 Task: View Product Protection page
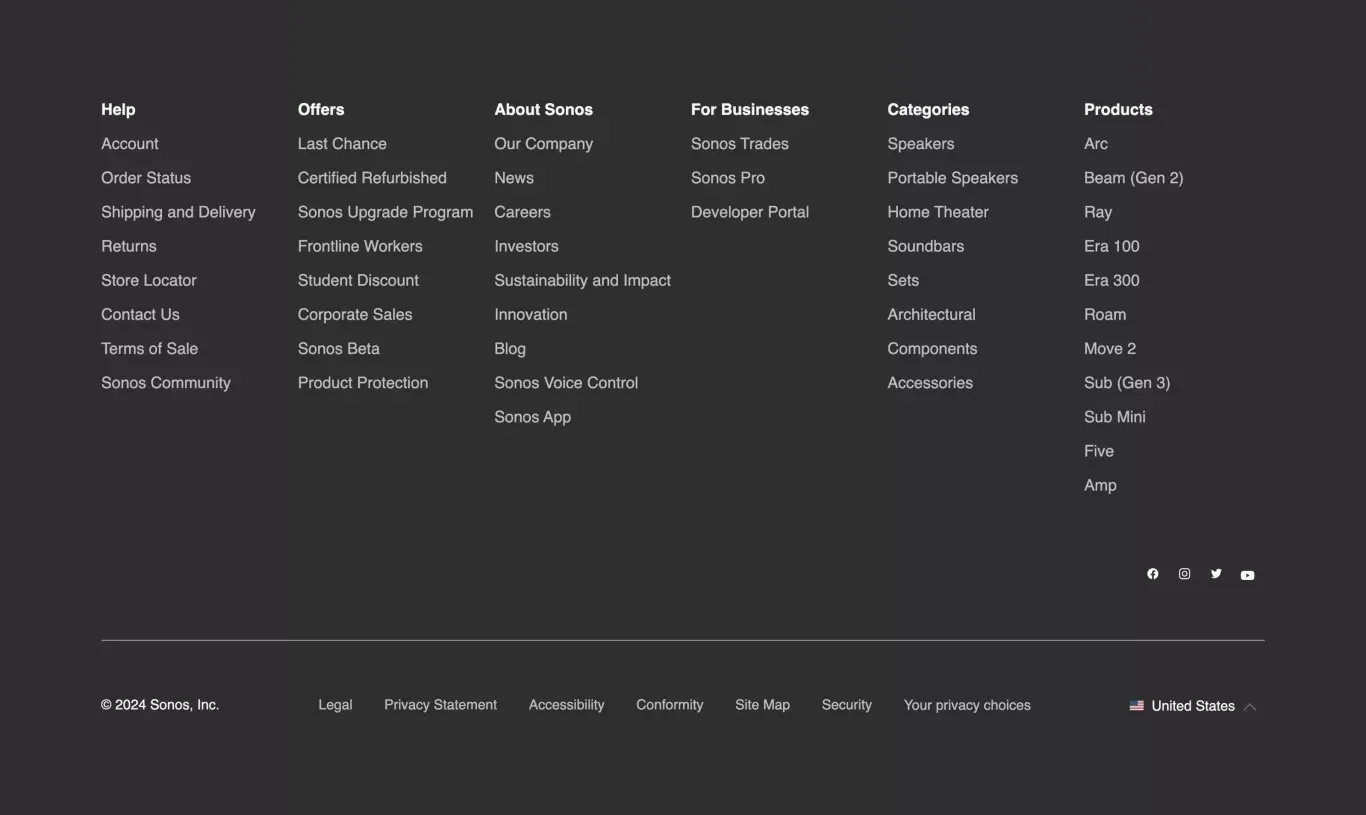pos(363,383)
